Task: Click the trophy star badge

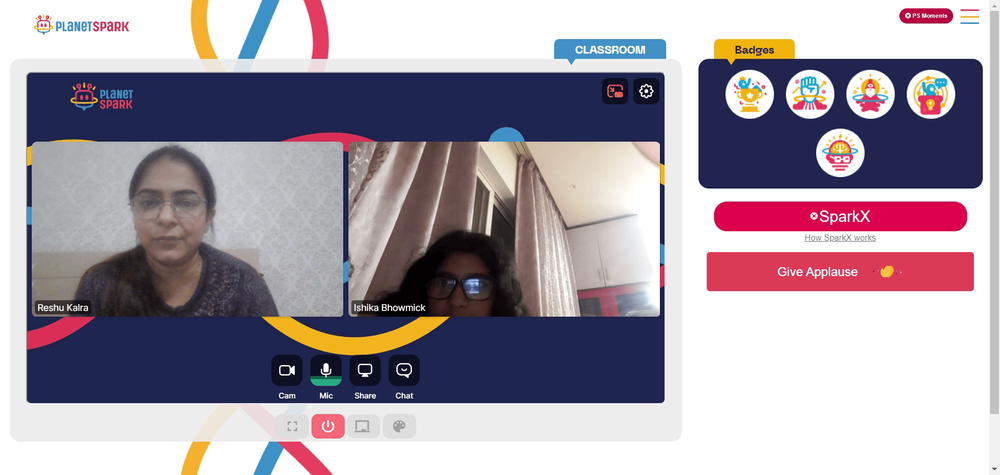Action: [x=749, y=94]
